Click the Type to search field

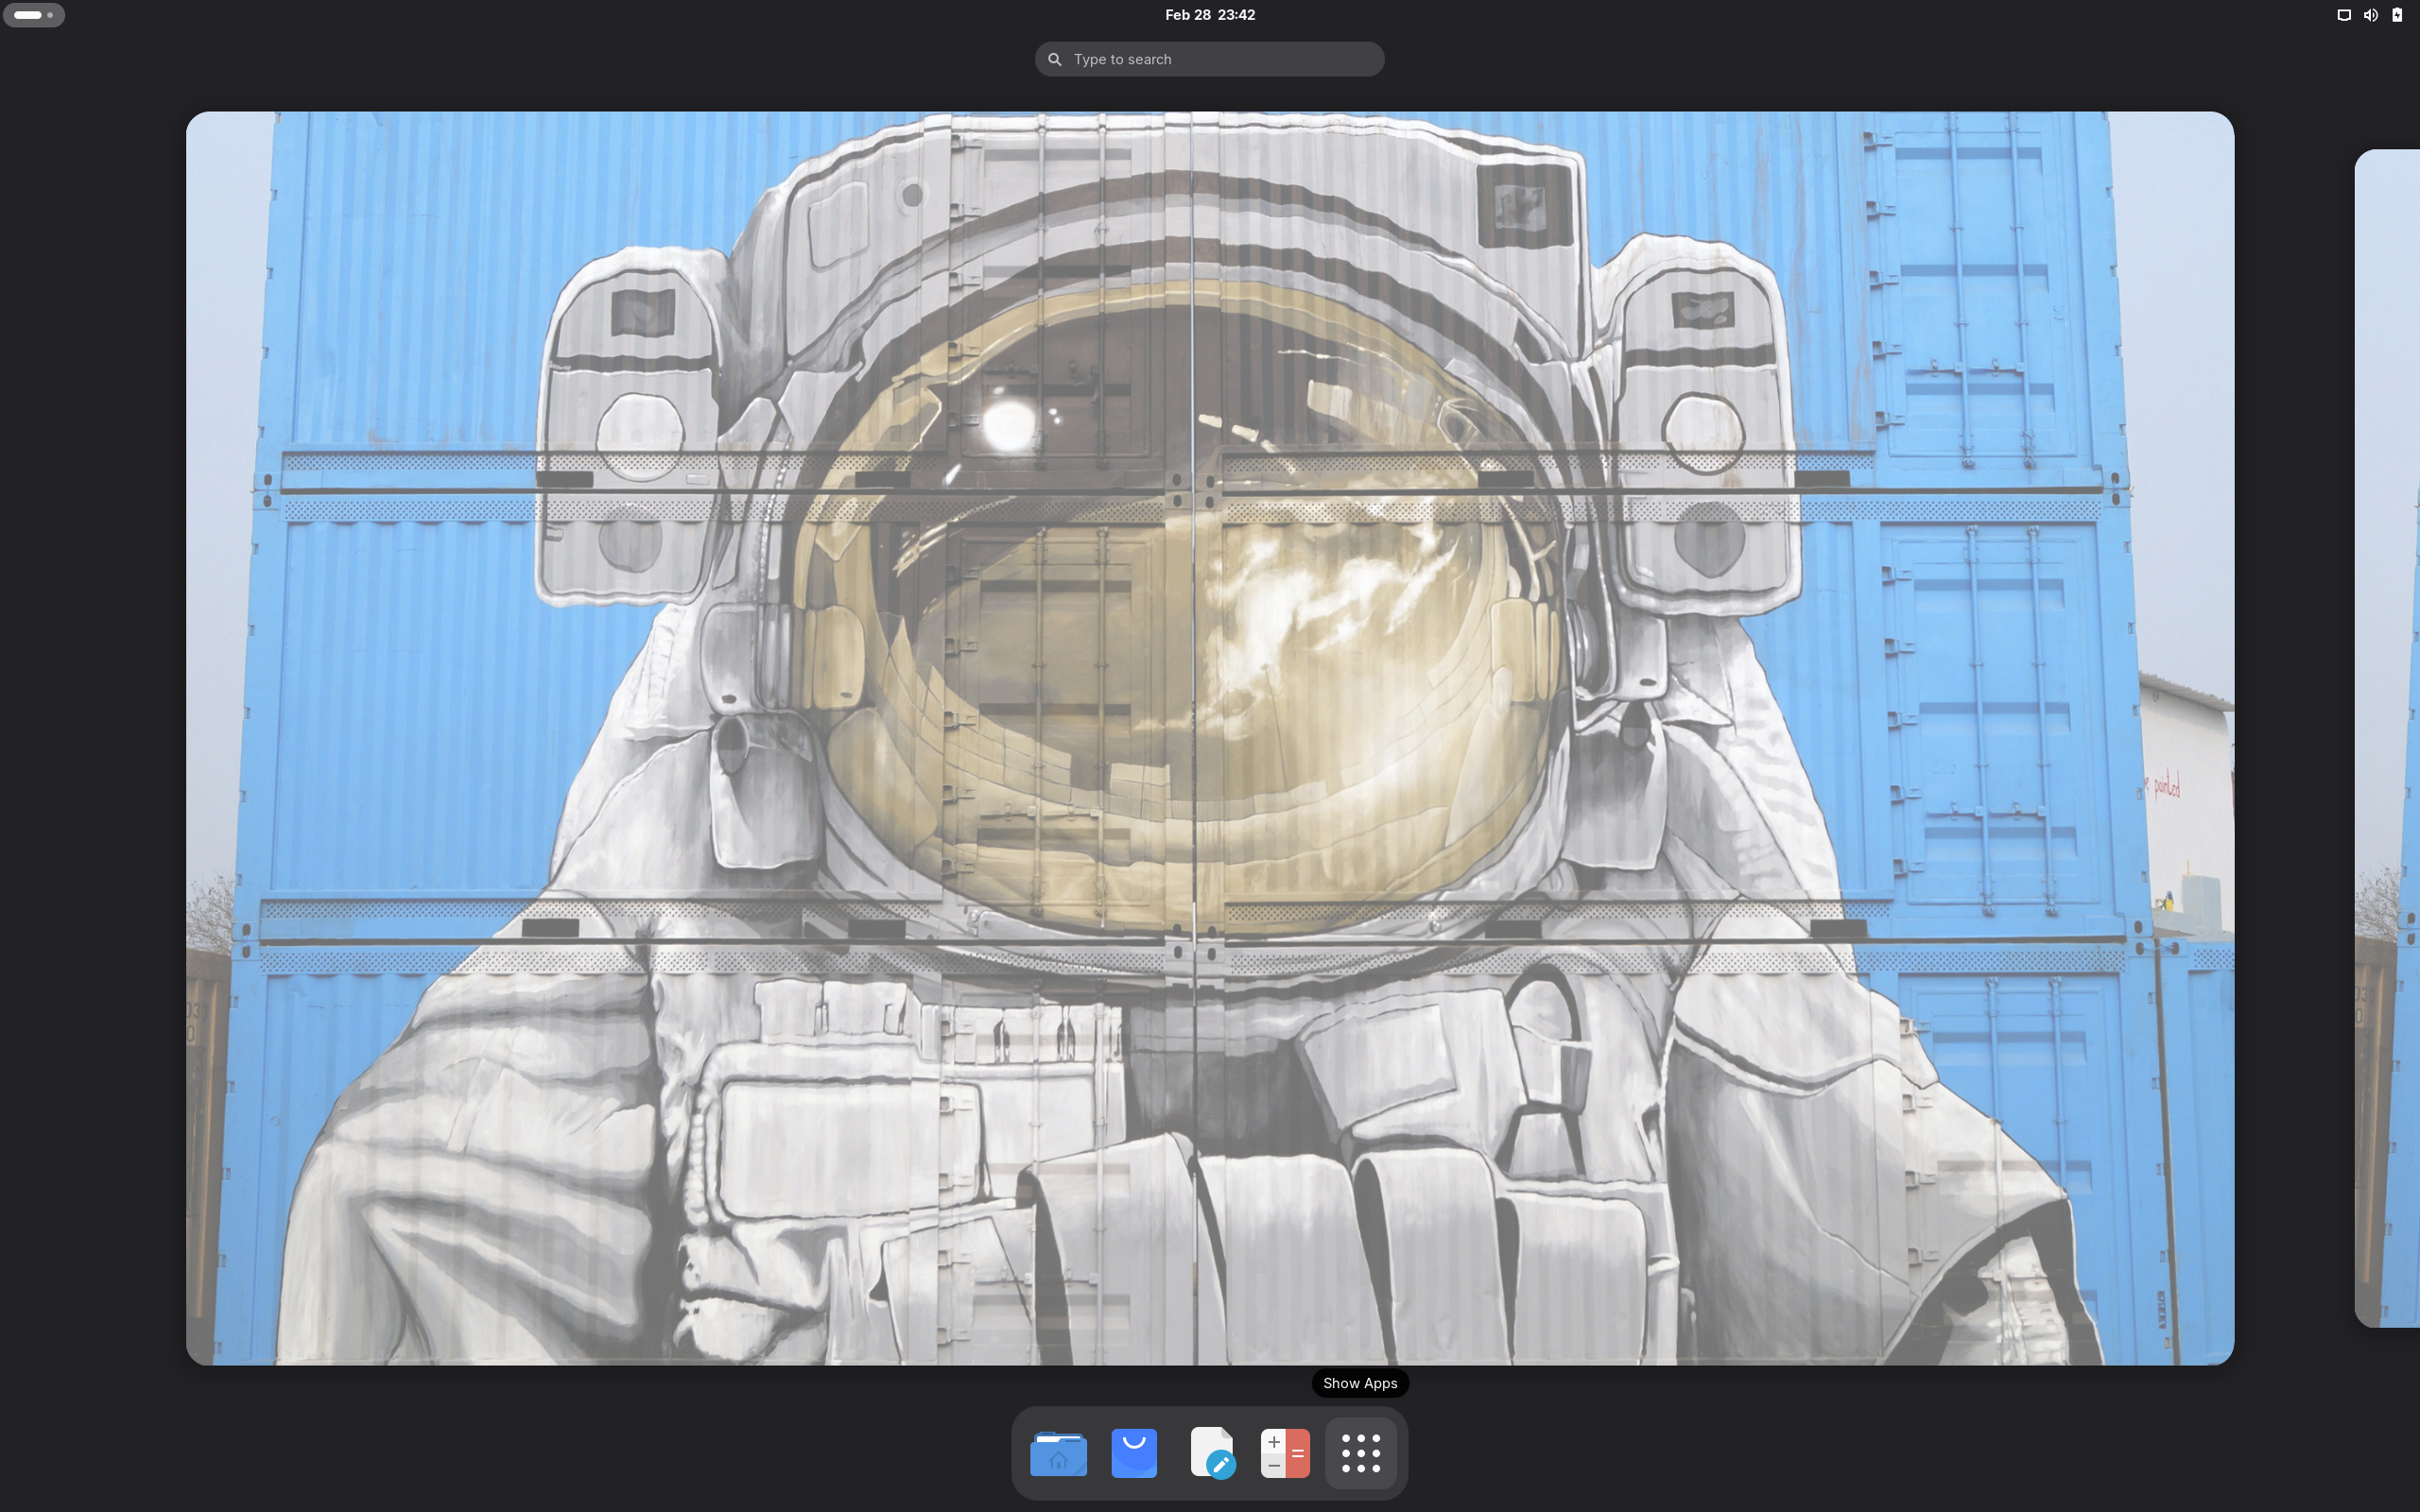pyautogui.click(x=1209, y=59)
